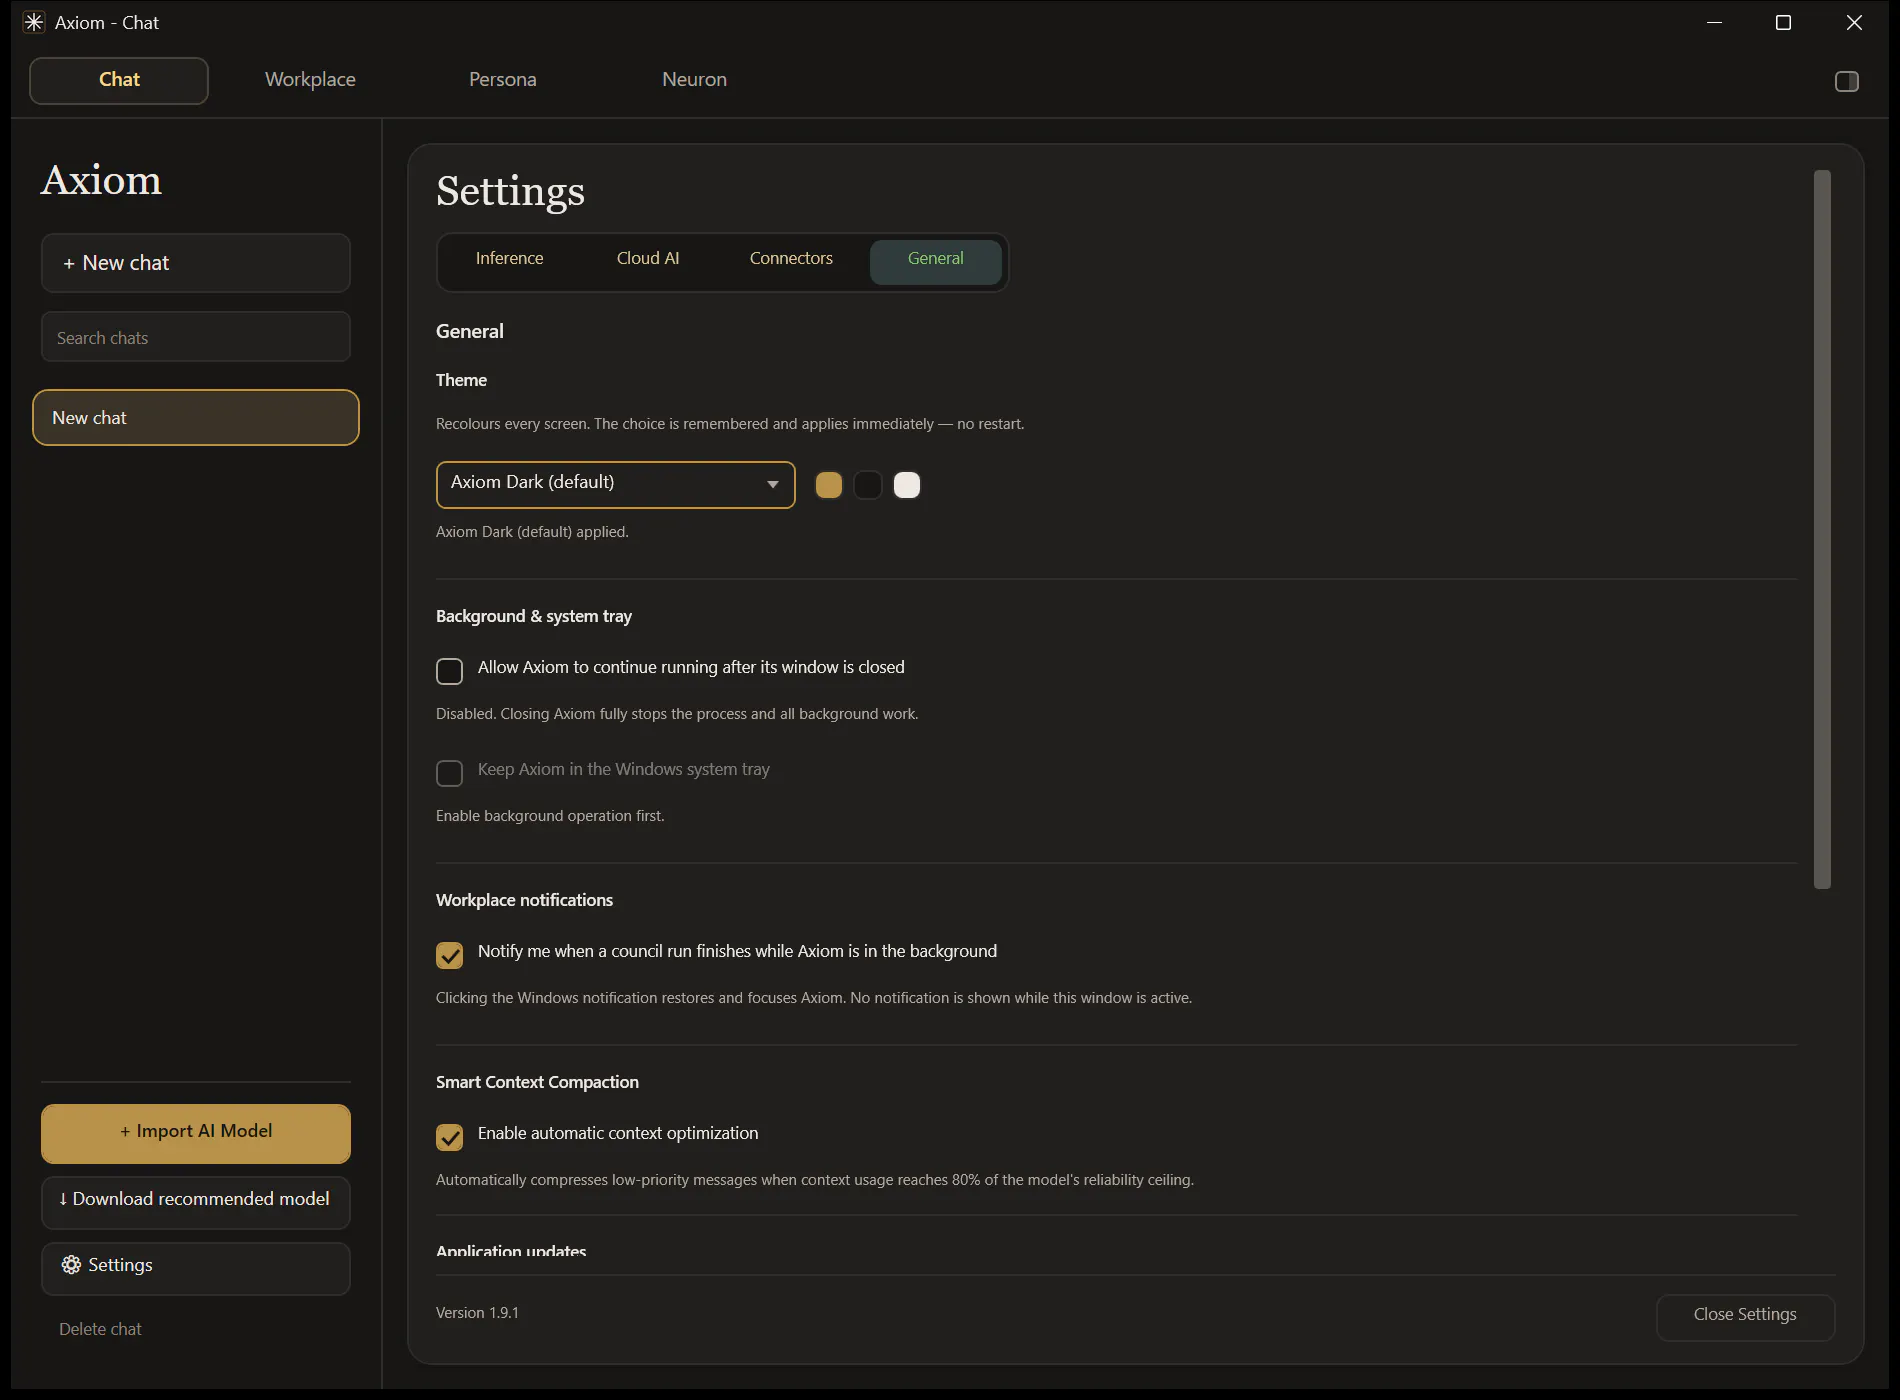Open the Cloud AI settings tab
Viewport: 1900px width, 1400px height.
(648, 259)
